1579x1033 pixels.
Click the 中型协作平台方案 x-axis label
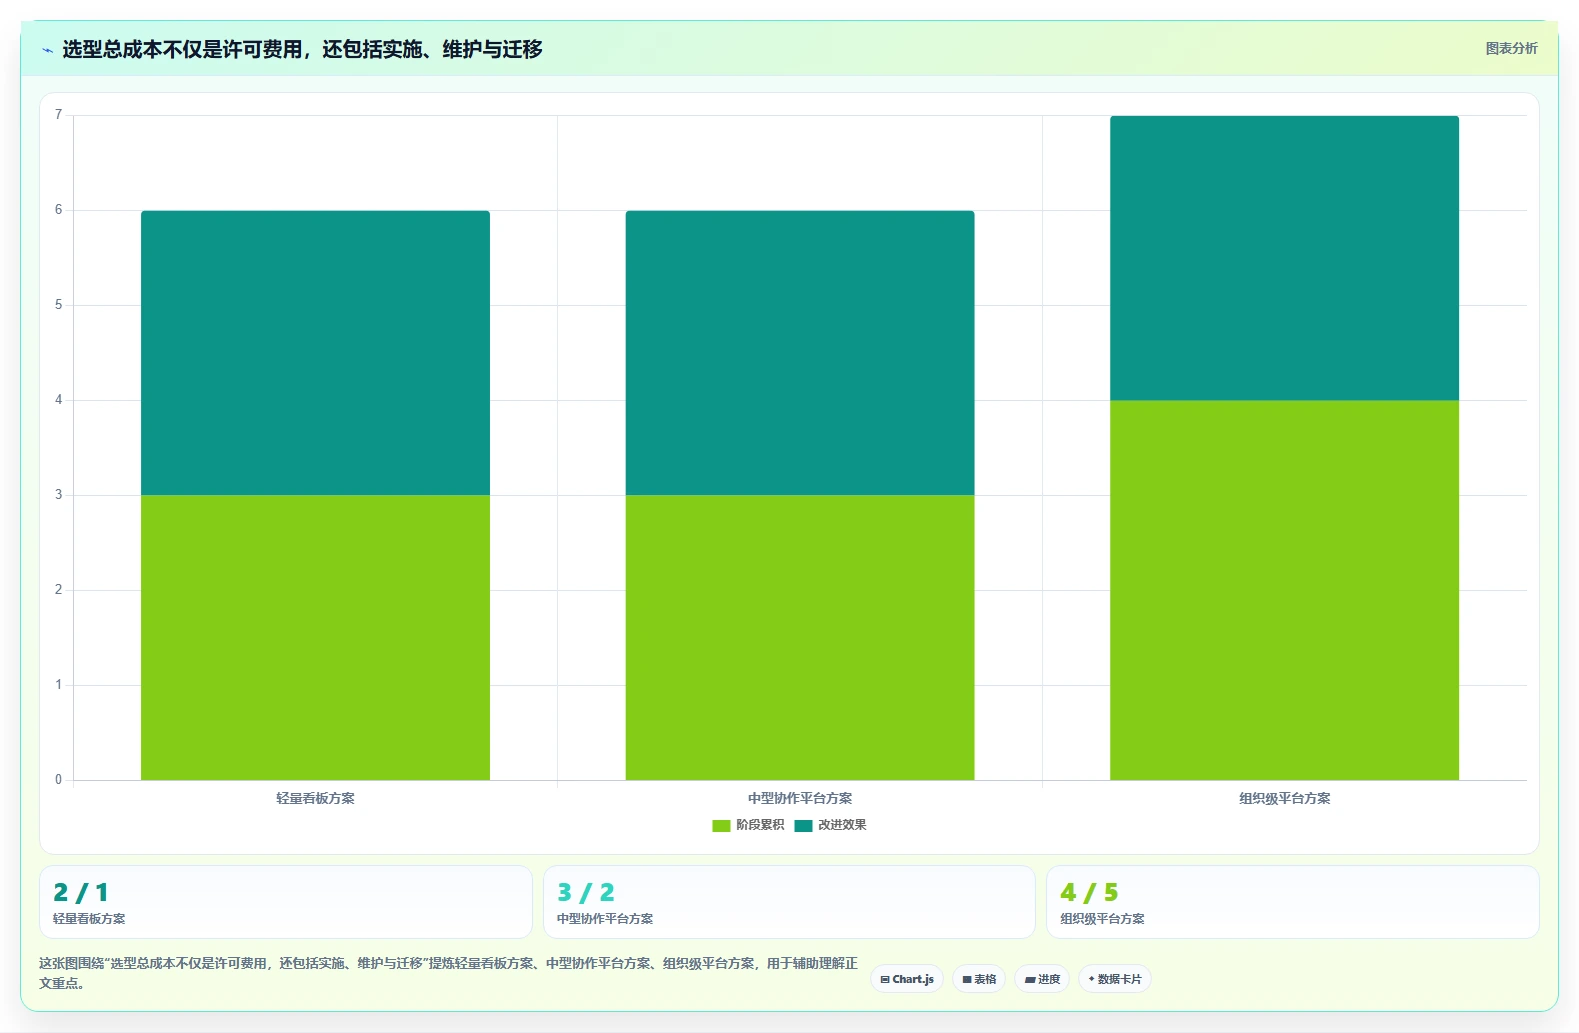click(x=800, y=798)
